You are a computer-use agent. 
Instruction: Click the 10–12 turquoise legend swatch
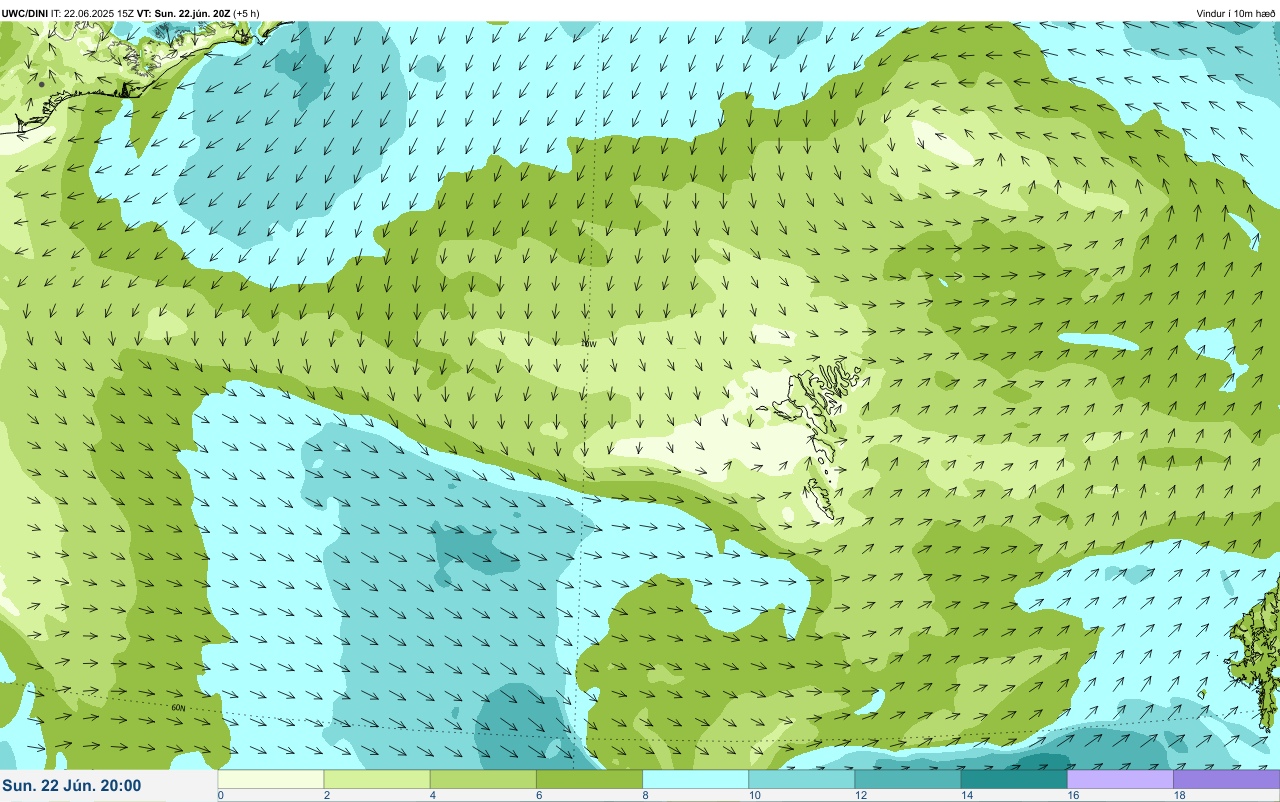[x=801, y=779]
